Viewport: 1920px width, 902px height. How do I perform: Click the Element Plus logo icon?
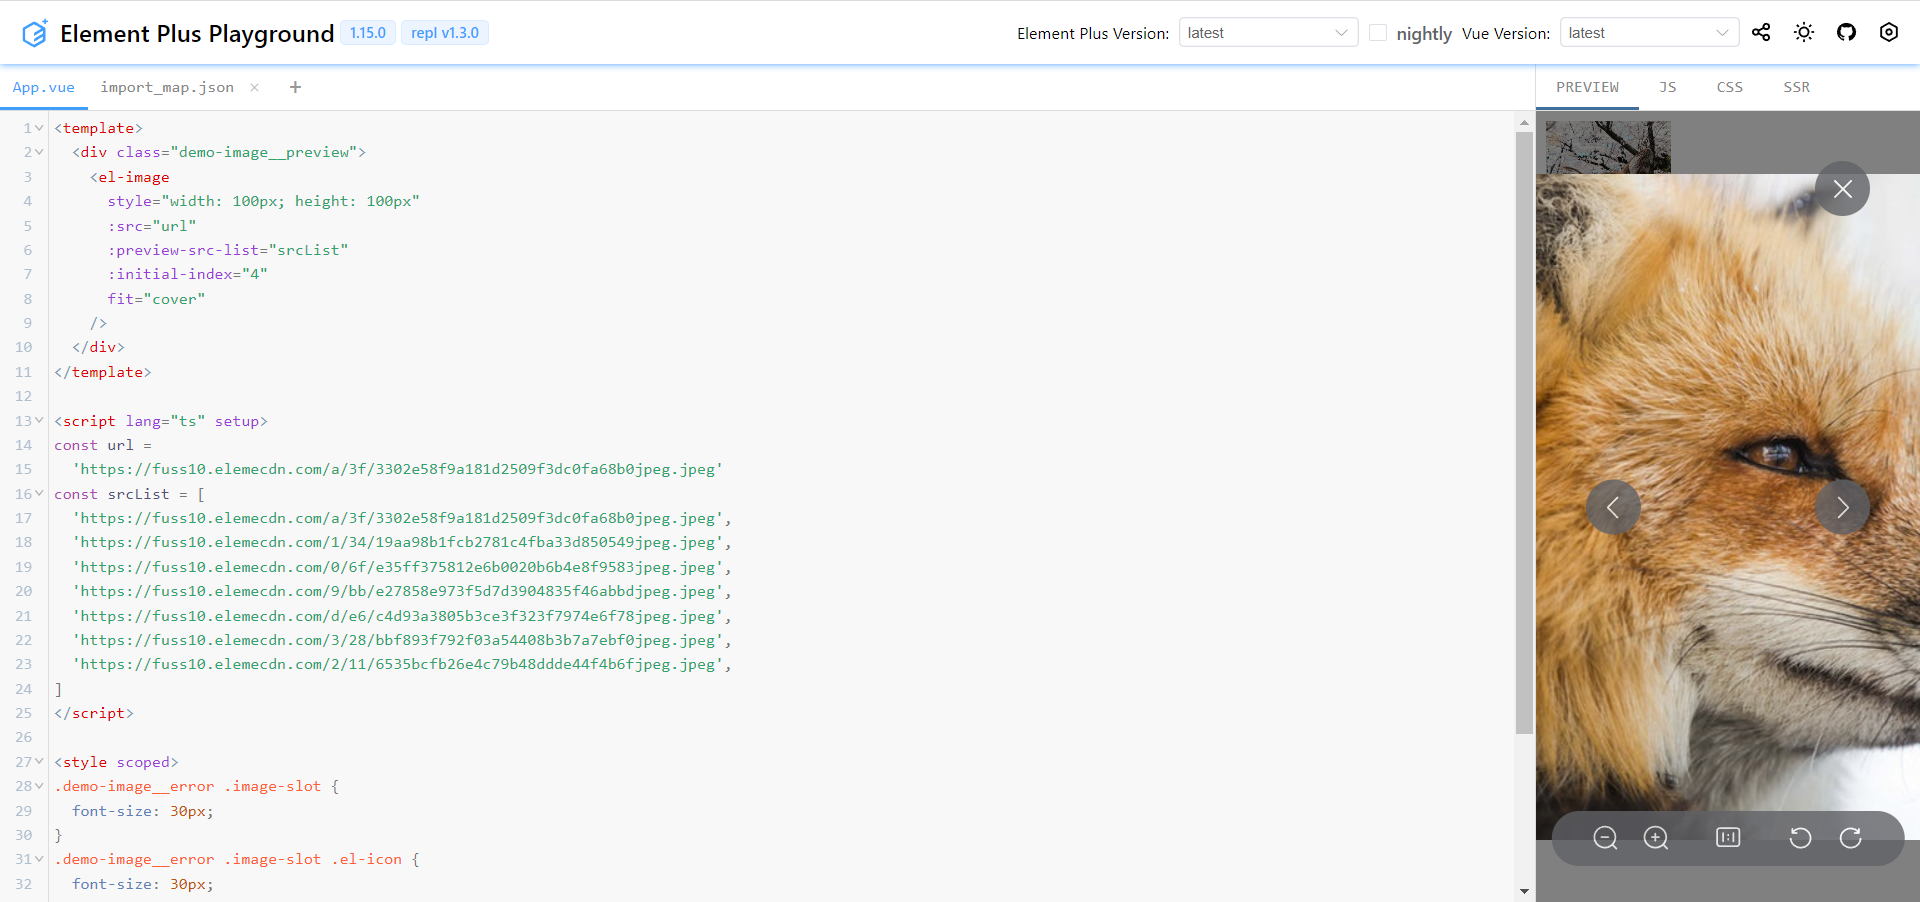click(35, 33)
